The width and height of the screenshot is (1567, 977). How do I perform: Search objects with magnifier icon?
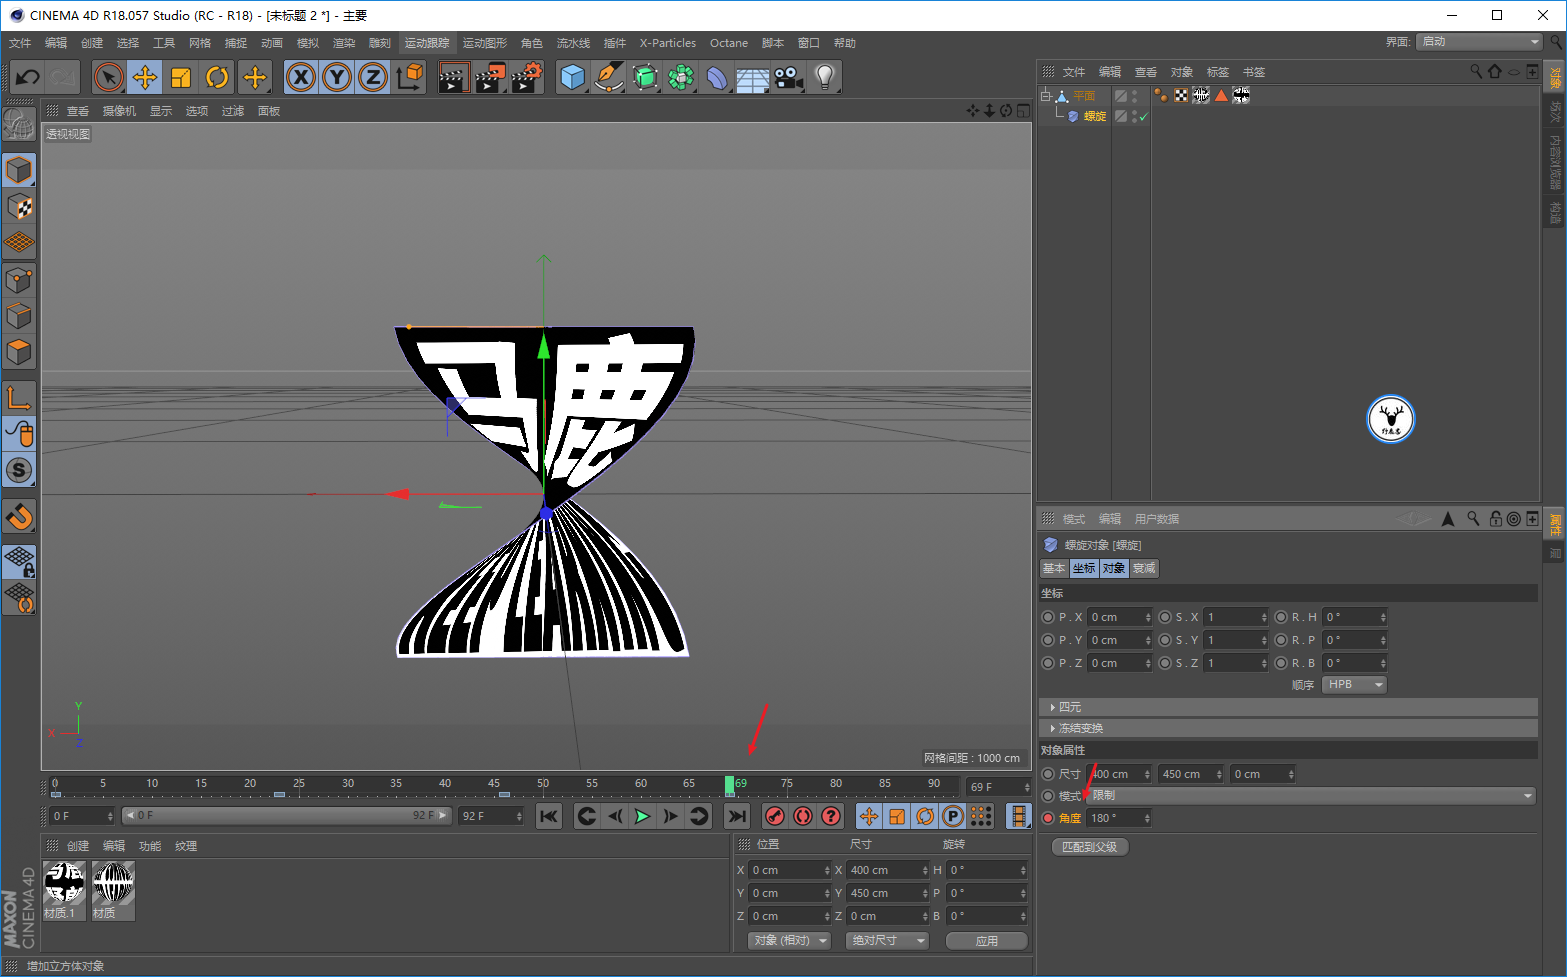pos(1475,72)
